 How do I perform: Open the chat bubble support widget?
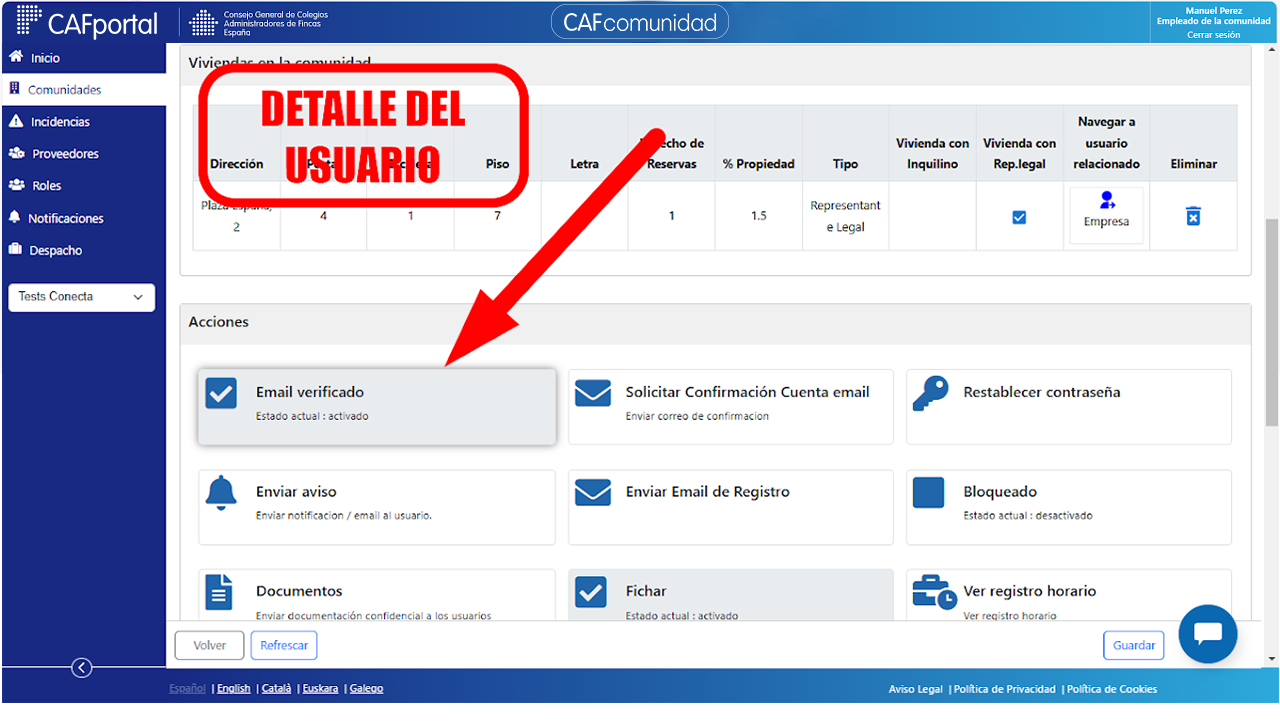(1208, 634)
